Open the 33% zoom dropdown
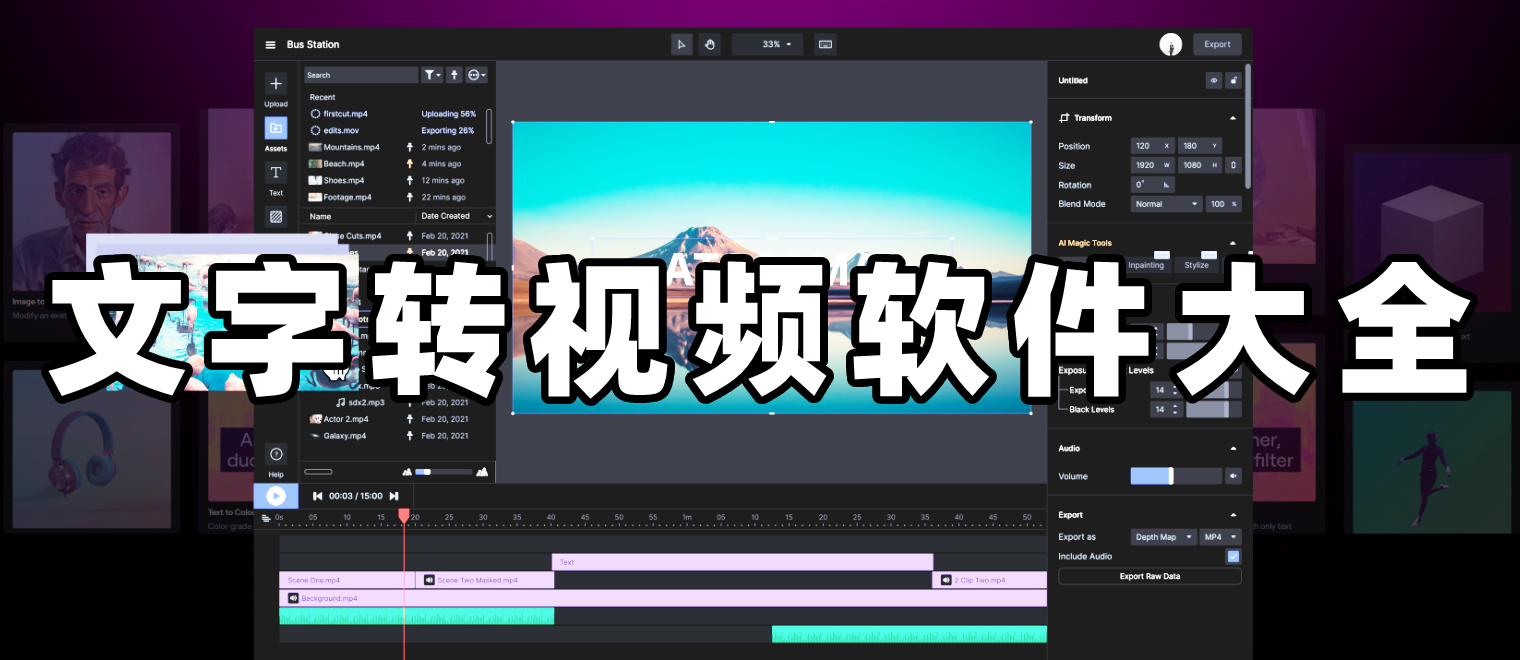 click(768, 44)
